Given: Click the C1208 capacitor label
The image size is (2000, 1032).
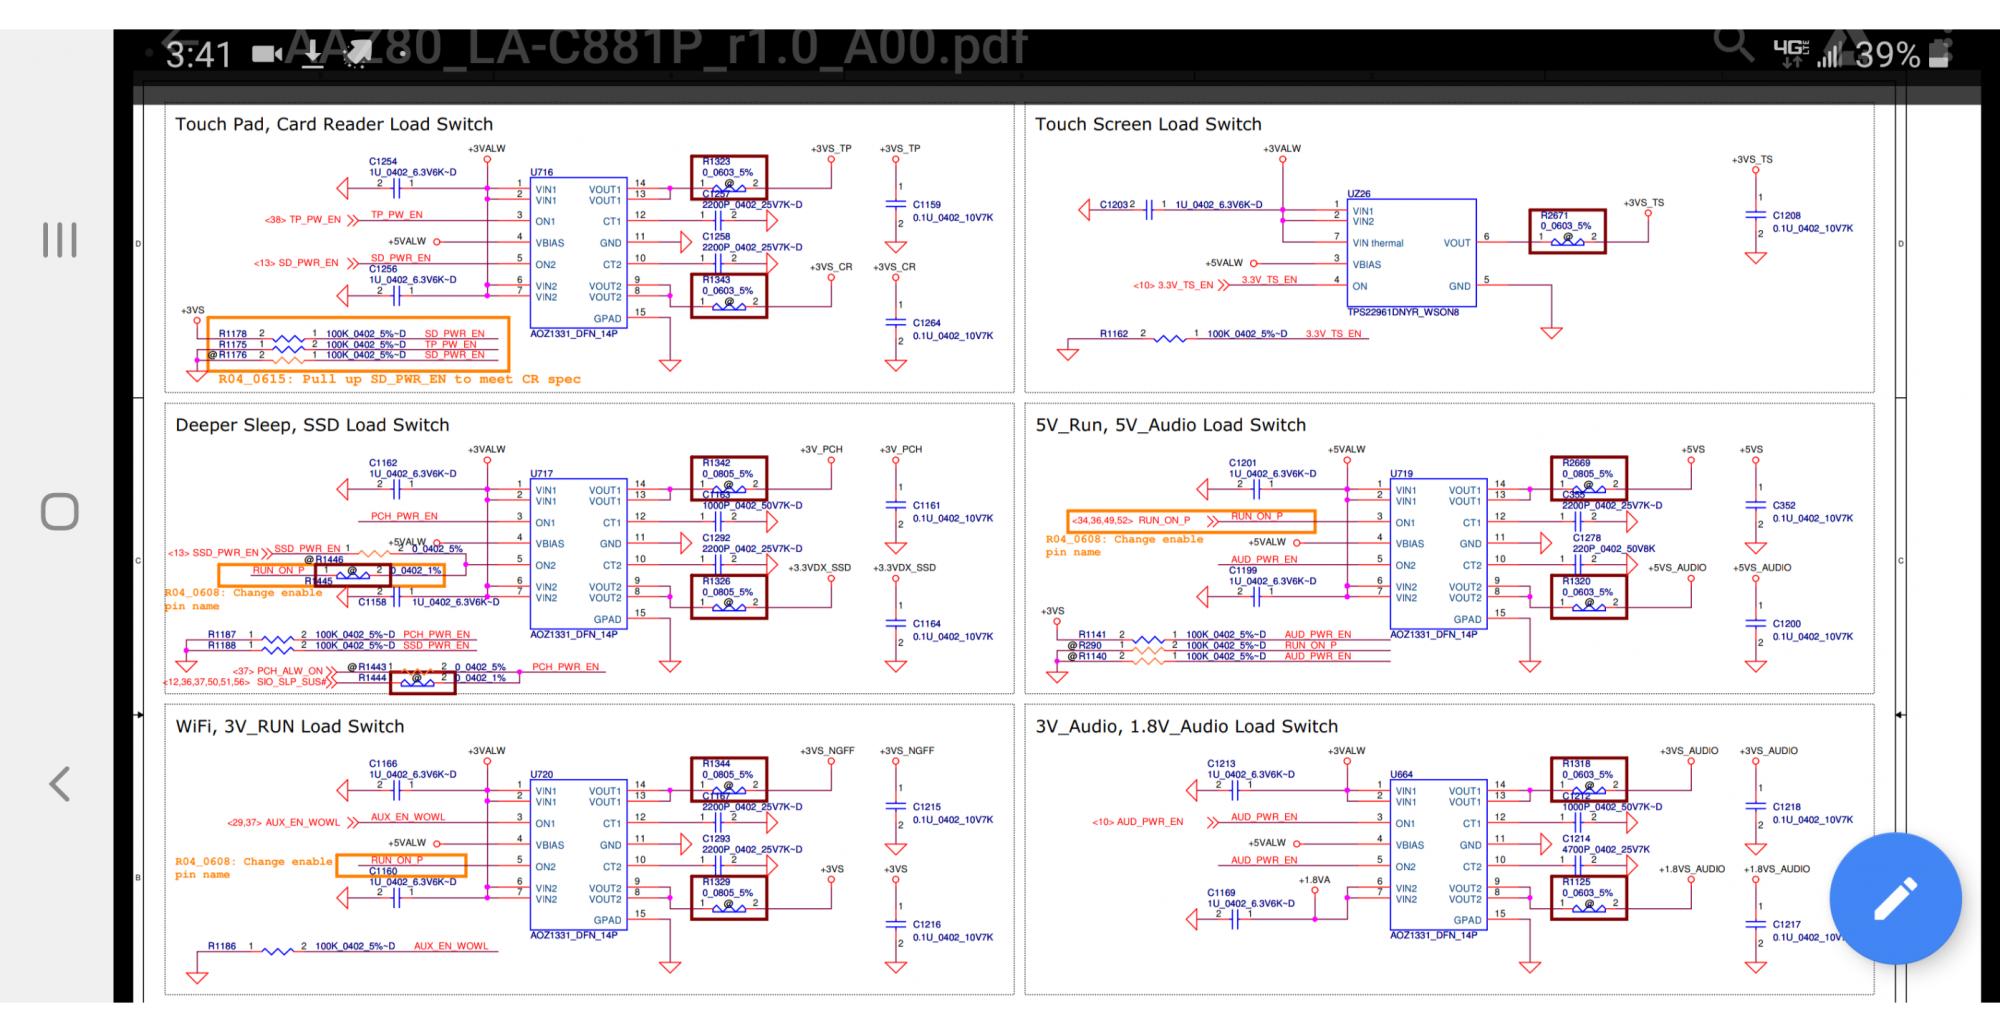Looking at the screenshot, I should (1787, 216).
